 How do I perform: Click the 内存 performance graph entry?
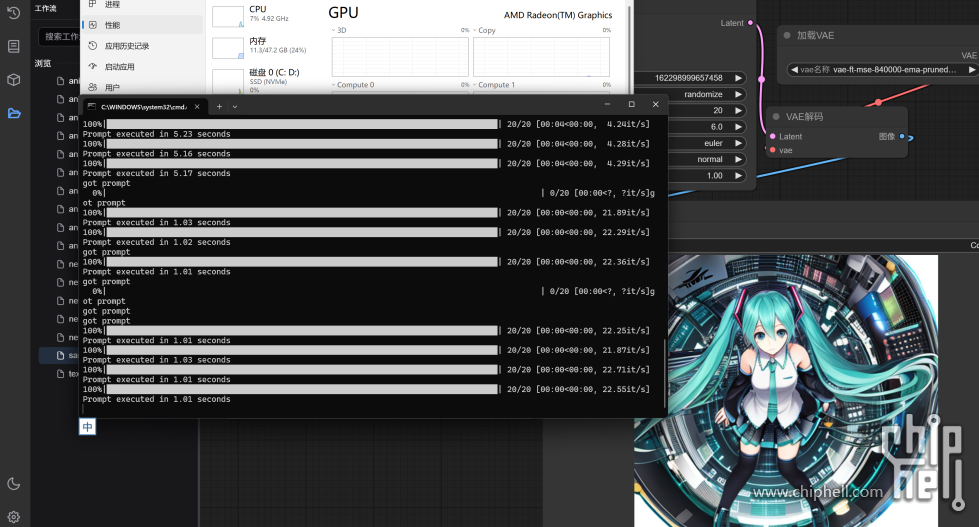point(257,45)
